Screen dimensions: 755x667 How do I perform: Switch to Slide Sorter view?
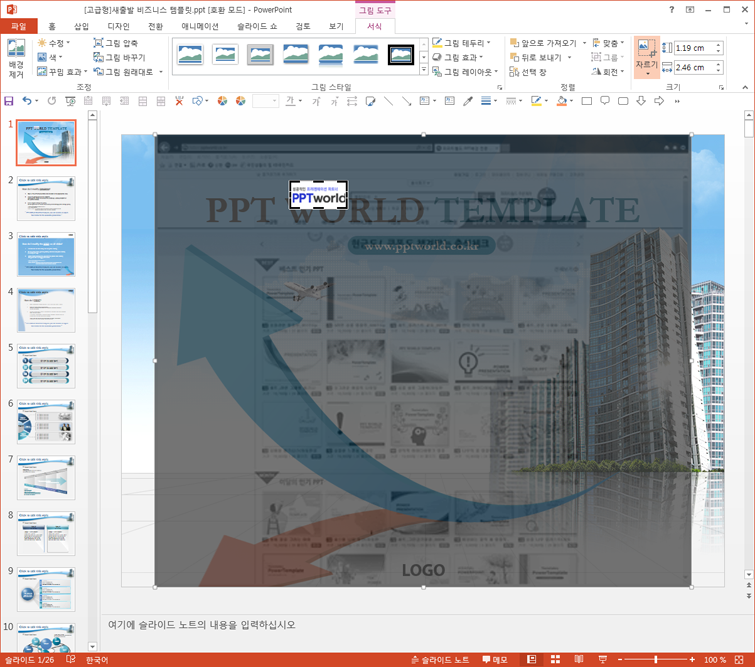555,659
